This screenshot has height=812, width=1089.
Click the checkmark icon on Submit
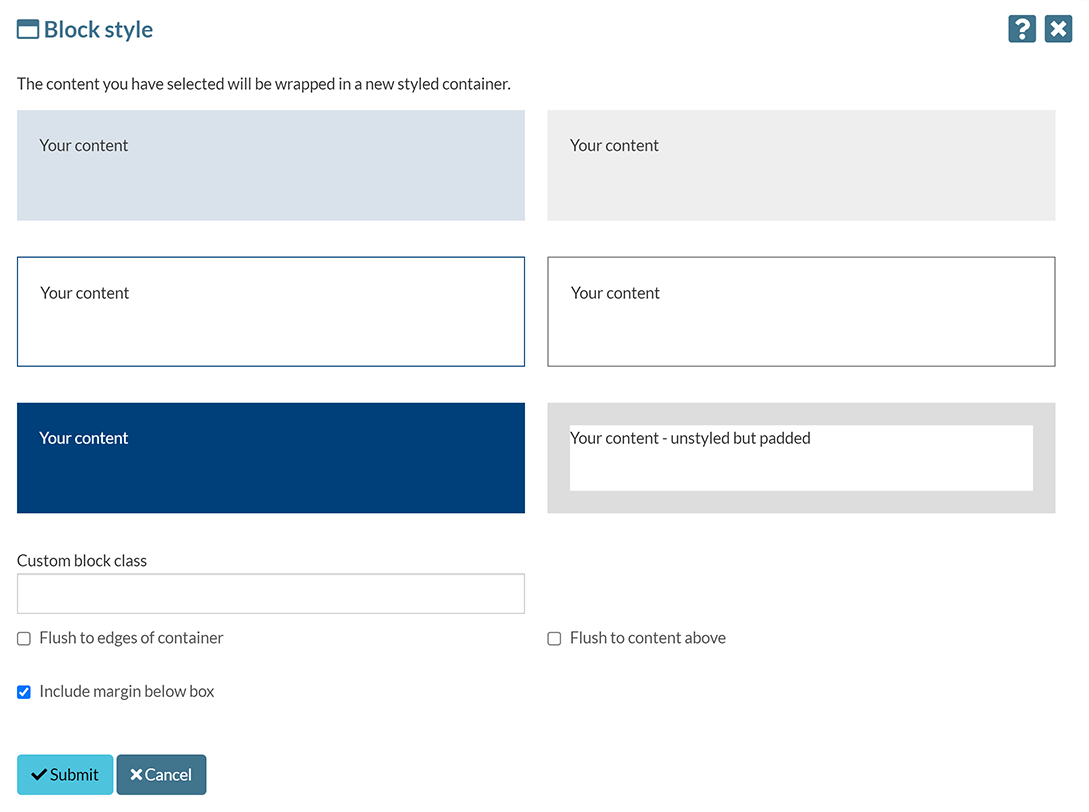(x=39, y=775)
